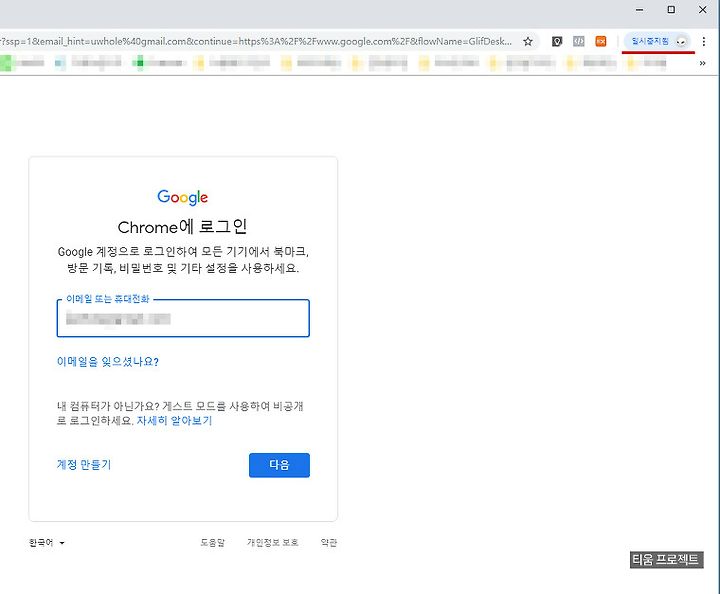
Task: Bookmark this page with the star icon
Action: click(528, 41)
